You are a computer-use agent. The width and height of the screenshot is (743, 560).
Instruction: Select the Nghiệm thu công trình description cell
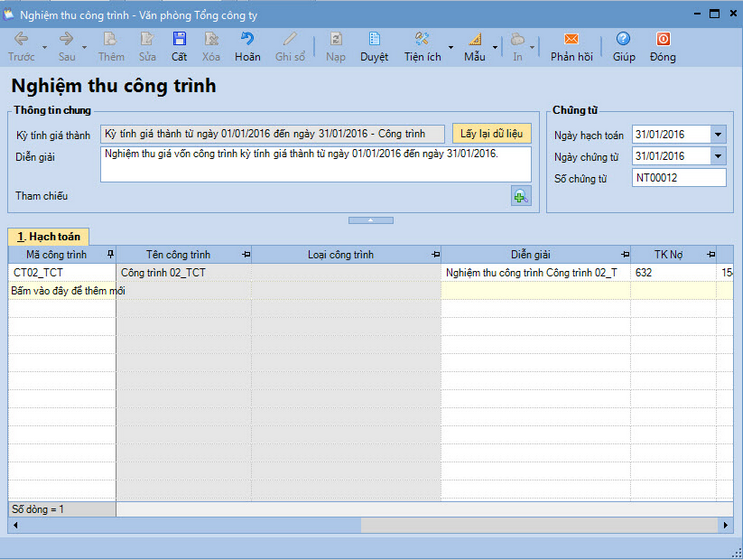point(535,272)
